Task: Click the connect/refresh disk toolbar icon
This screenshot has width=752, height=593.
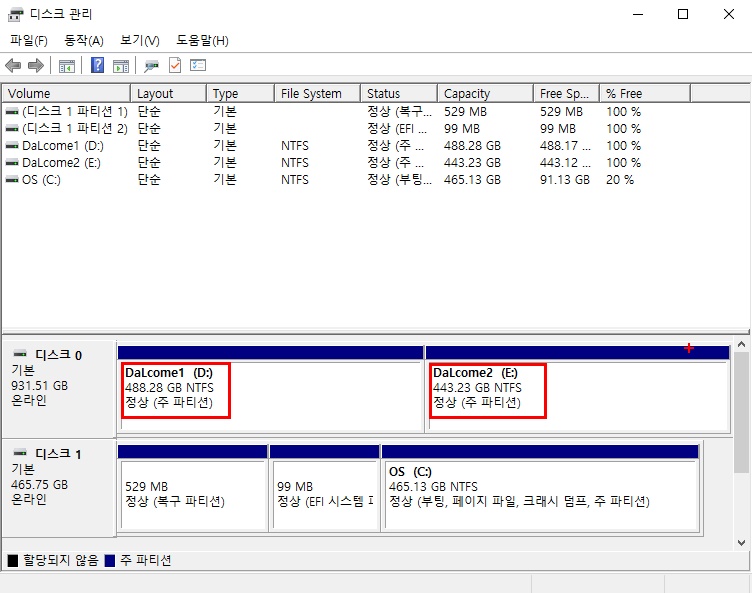Action: [x=152, y=66]
